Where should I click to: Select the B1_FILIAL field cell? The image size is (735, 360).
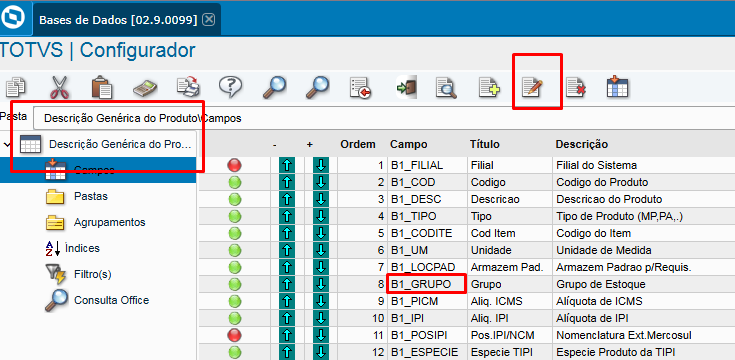pyautogui.click(x=428, y=165)
